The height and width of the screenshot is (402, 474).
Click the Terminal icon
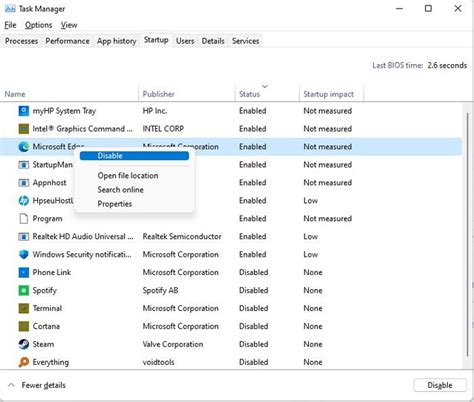click(24, 308)
